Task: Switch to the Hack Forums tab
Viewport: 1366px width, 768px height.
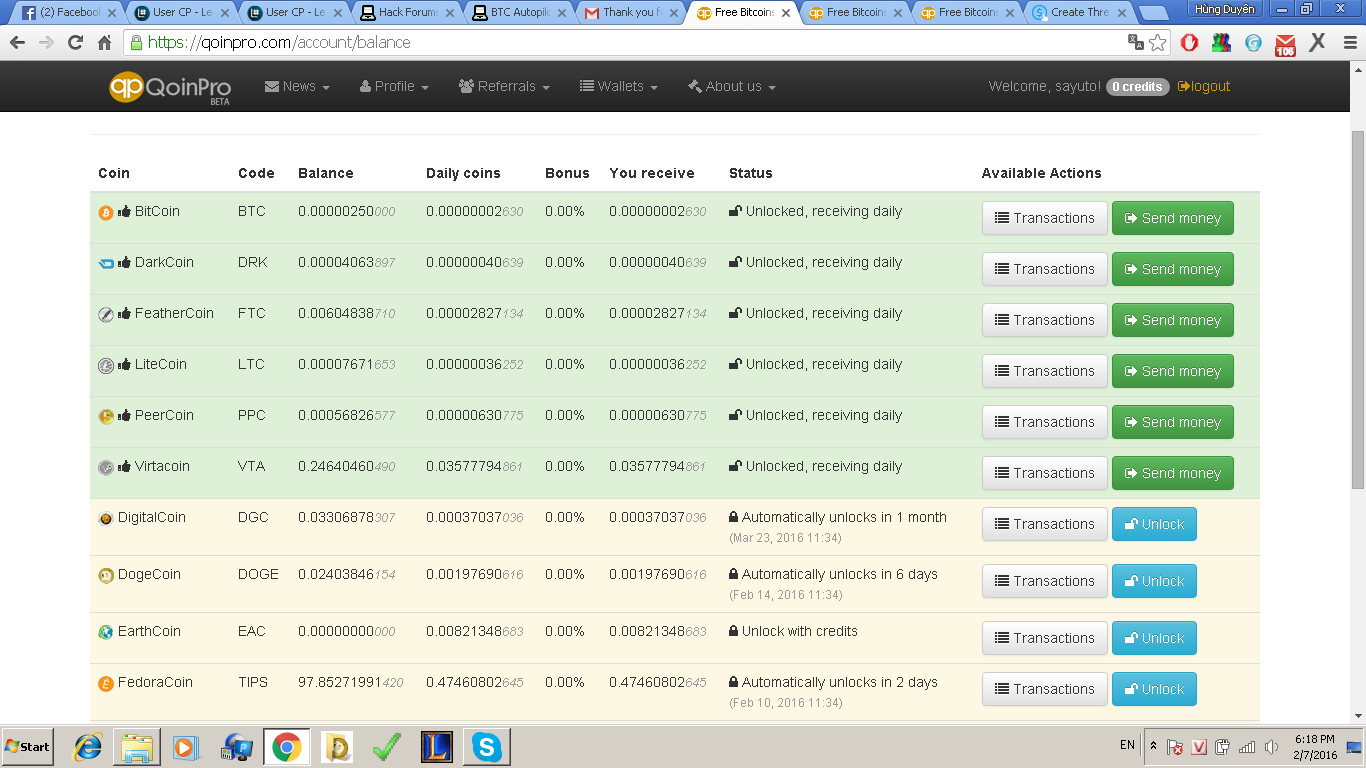Action: click(x=407, y=13)
